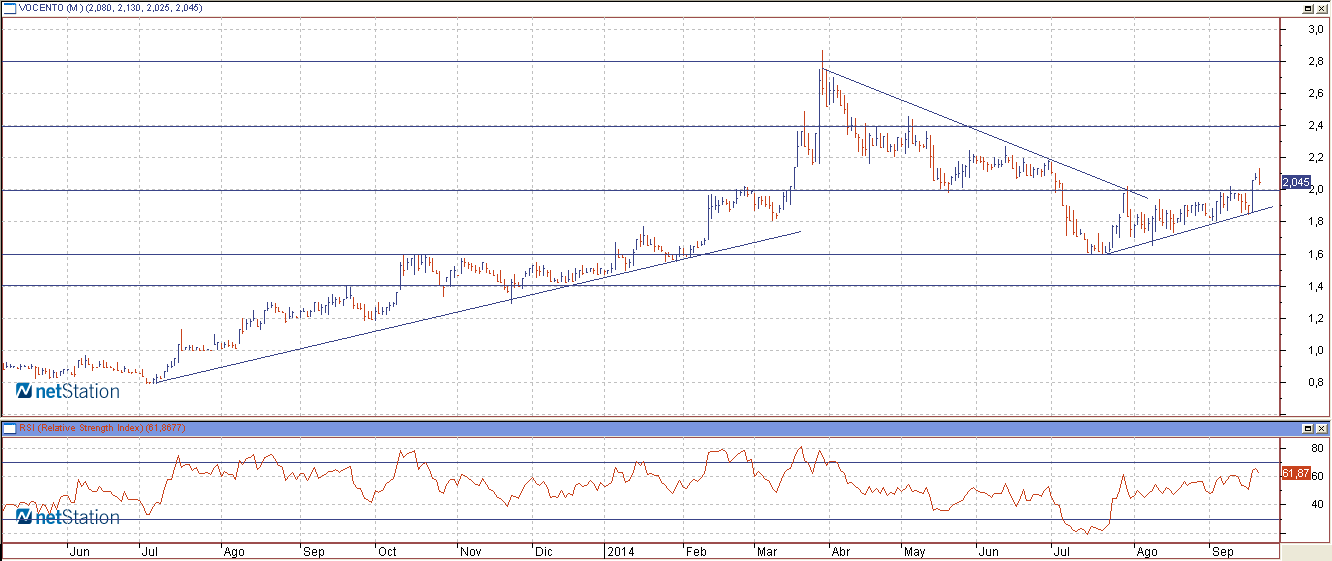Click the Mar label on time axis
The image size is (1332, 561).
(768, 551)
